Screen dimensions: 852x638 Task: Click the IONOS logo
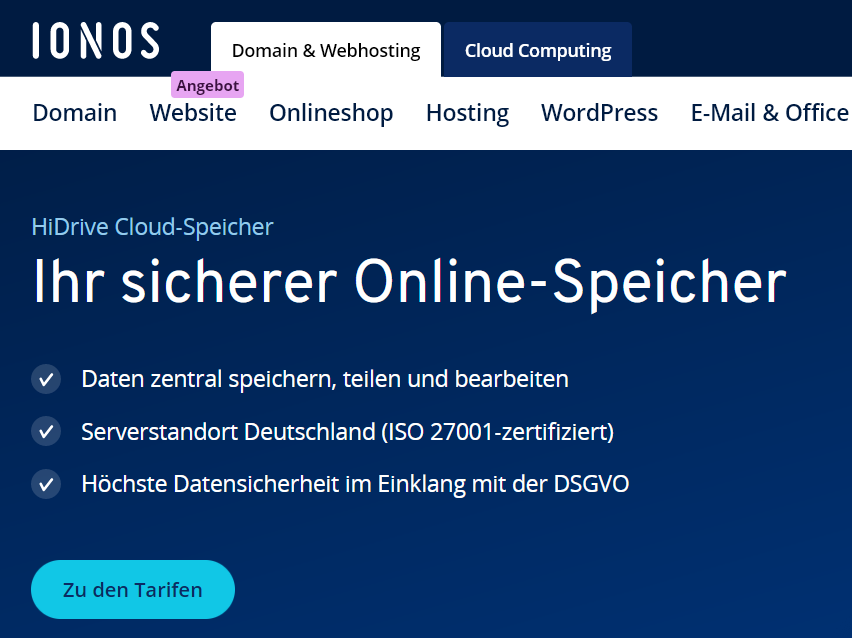(96, 40)
